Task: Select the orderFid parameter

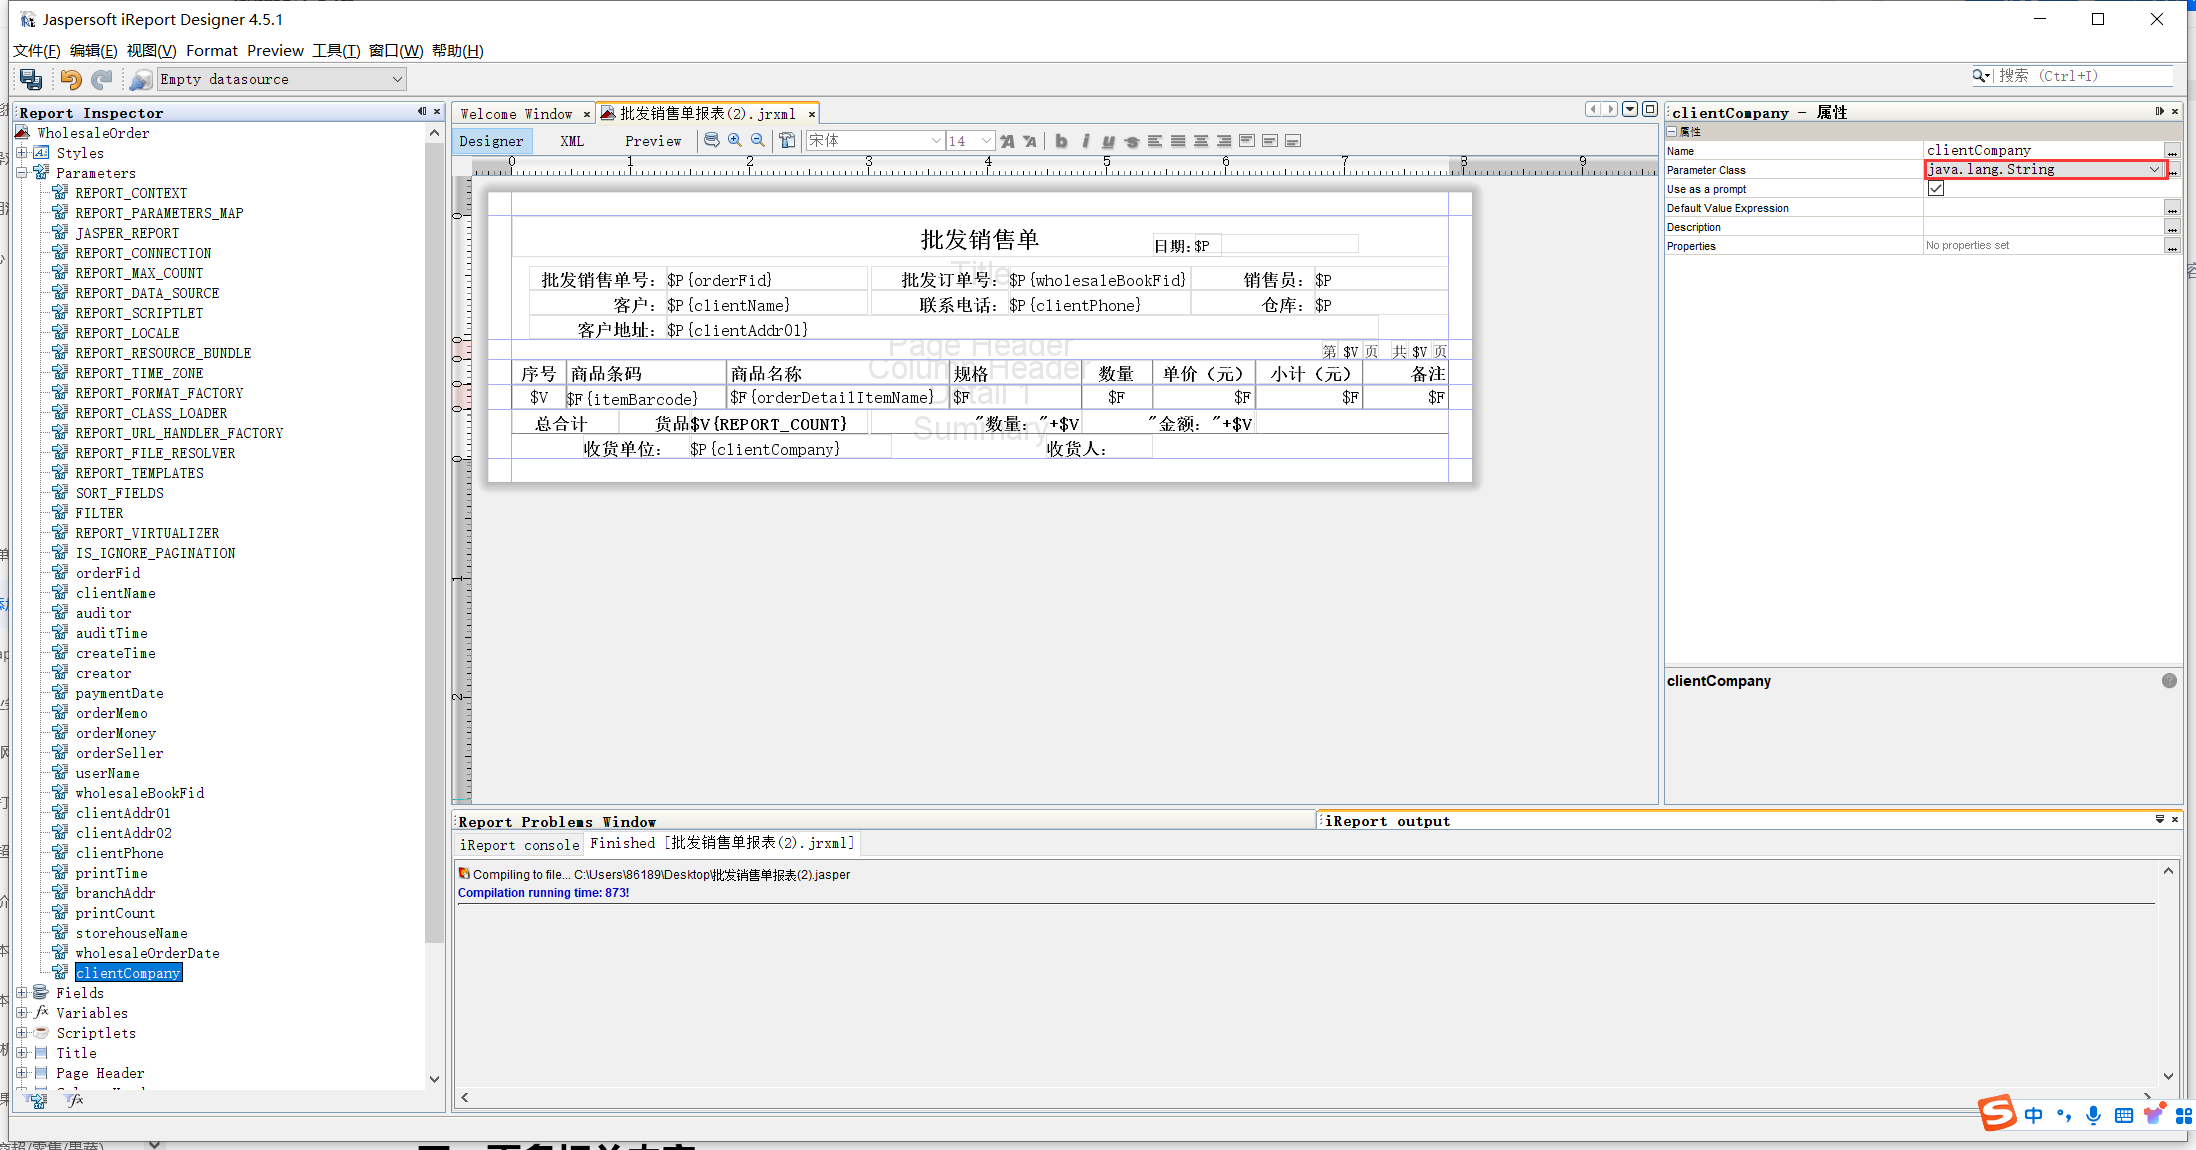Action: point(108,573)
